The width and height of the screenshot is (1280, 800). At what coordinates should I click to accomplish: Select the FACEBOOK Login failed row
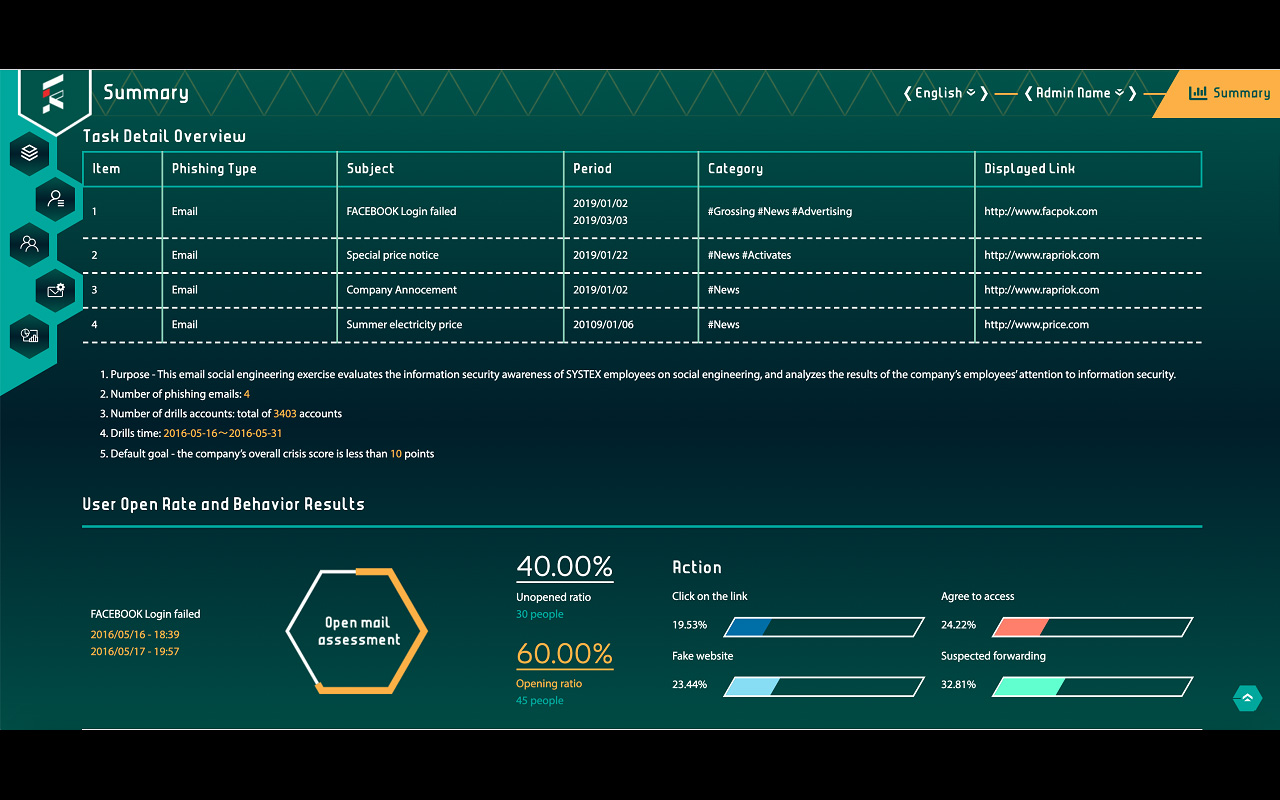point(642,212)
